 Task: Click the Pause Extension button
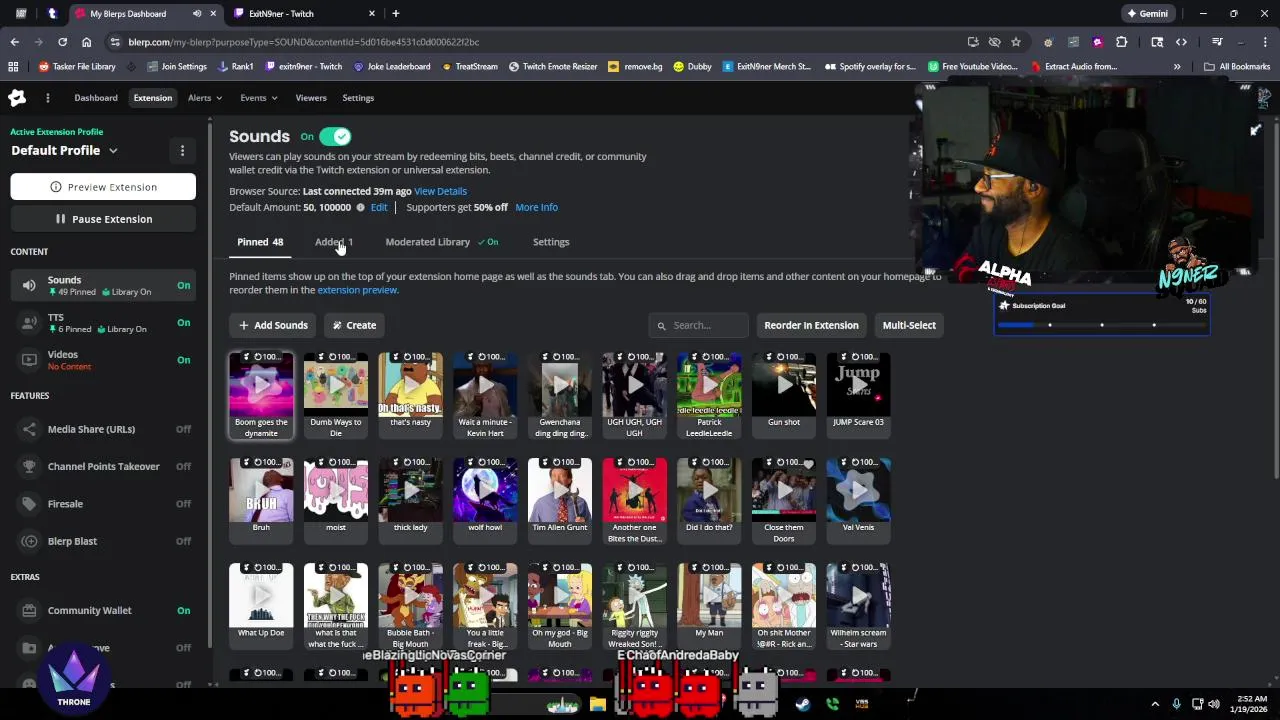103,219
